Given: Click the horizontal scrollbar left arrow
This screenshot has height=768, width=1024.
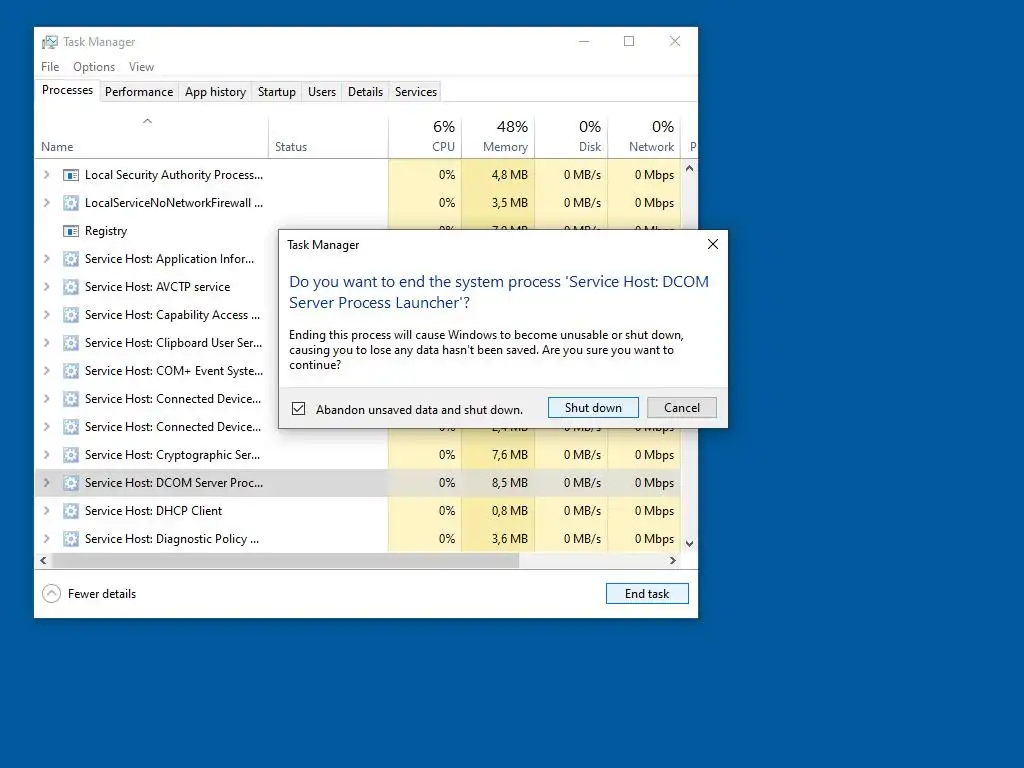Looking at the screenshot, I should pyautogui.click(x=43, y=560).
